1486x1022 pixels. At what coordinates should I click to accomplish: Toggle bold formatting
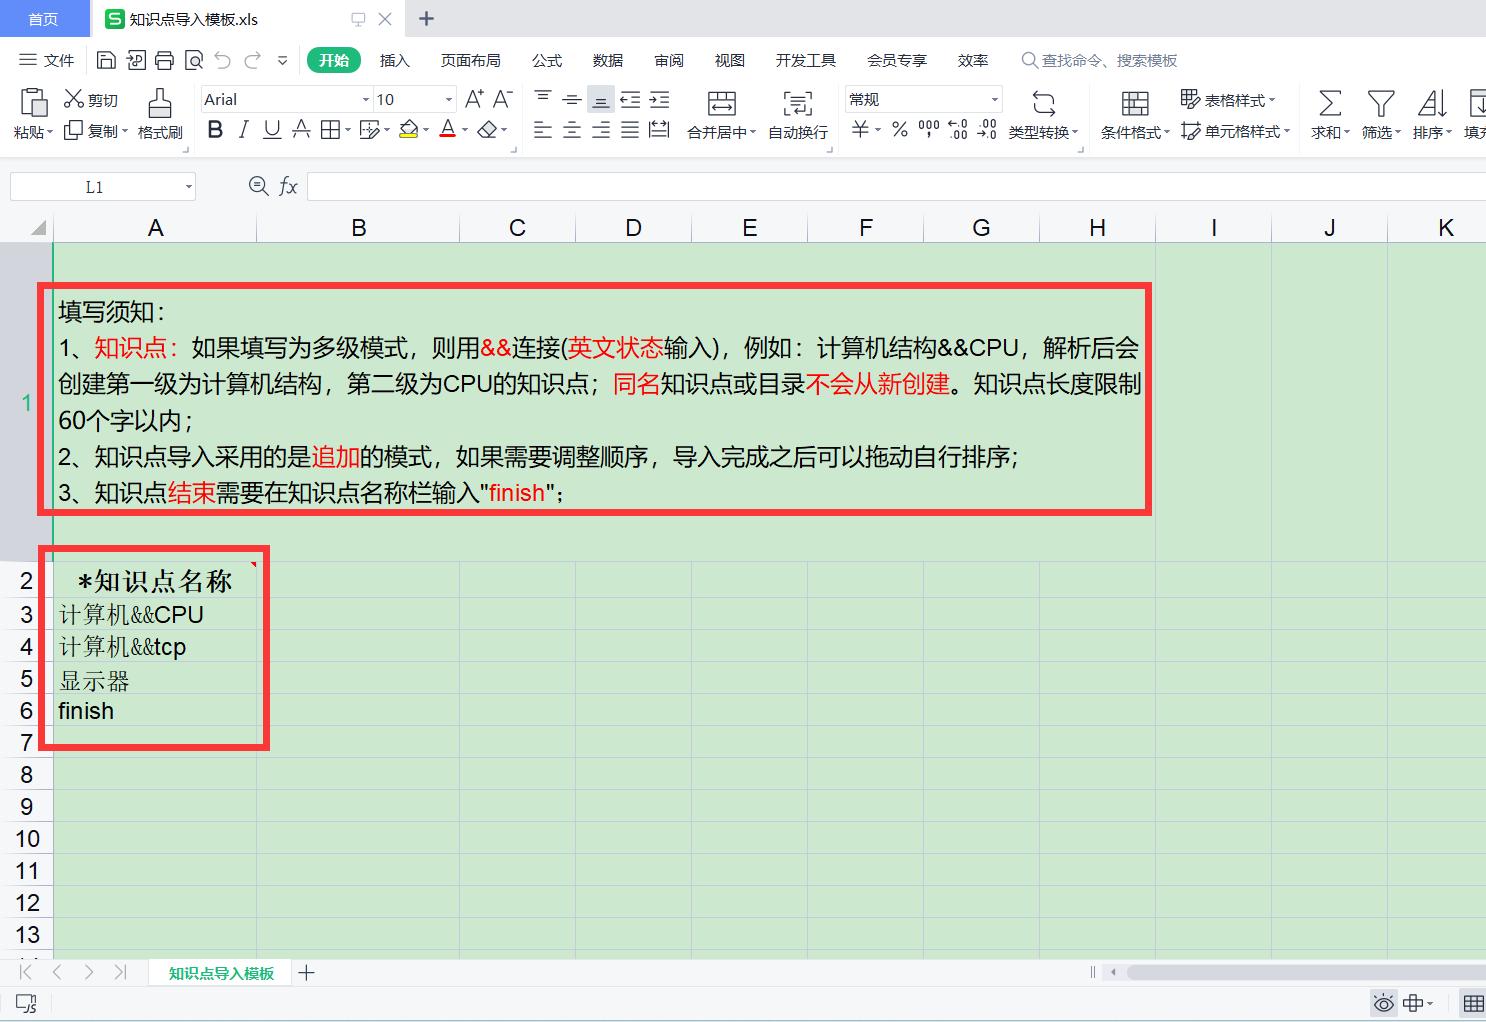point(215,130)
